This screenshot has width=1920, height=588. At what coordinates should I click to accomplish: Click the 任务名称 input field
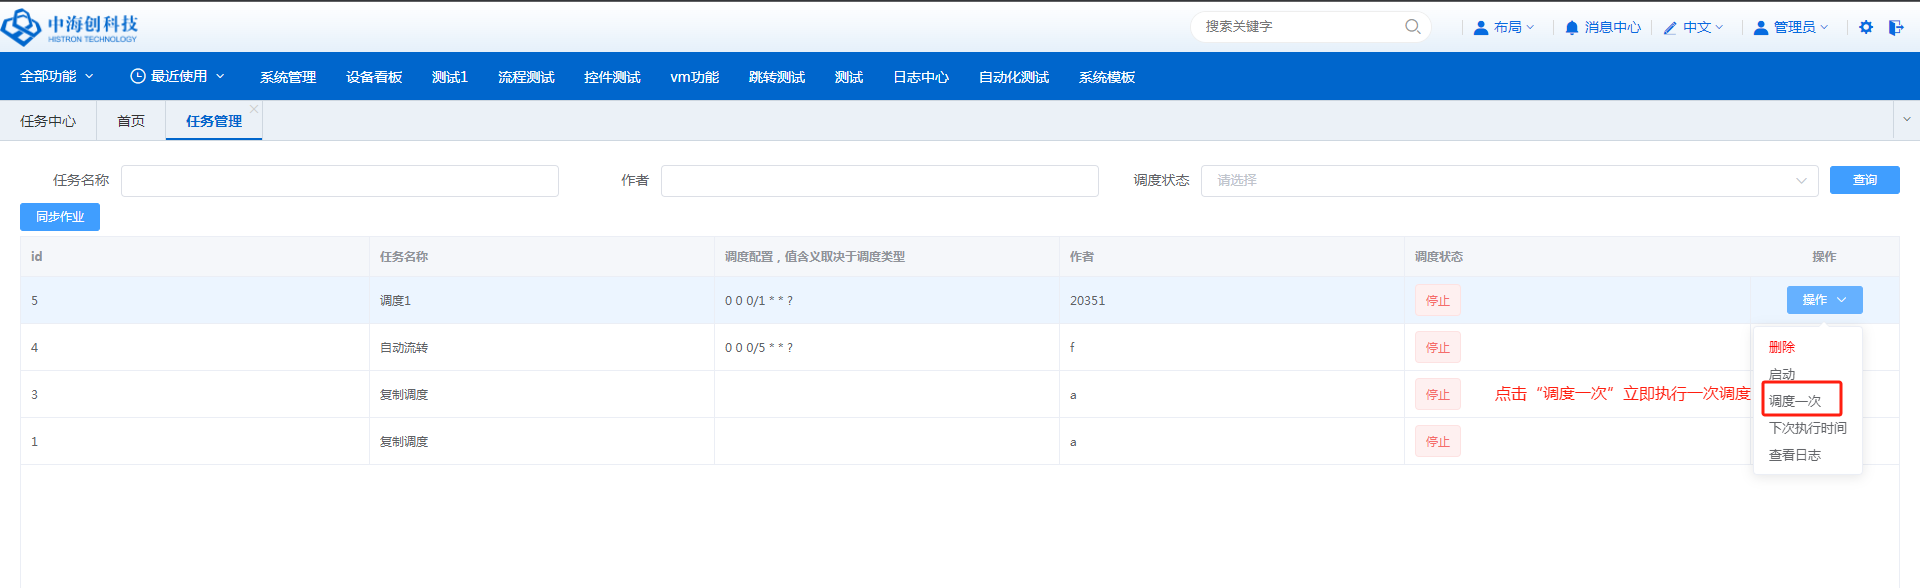click(340, 181)
